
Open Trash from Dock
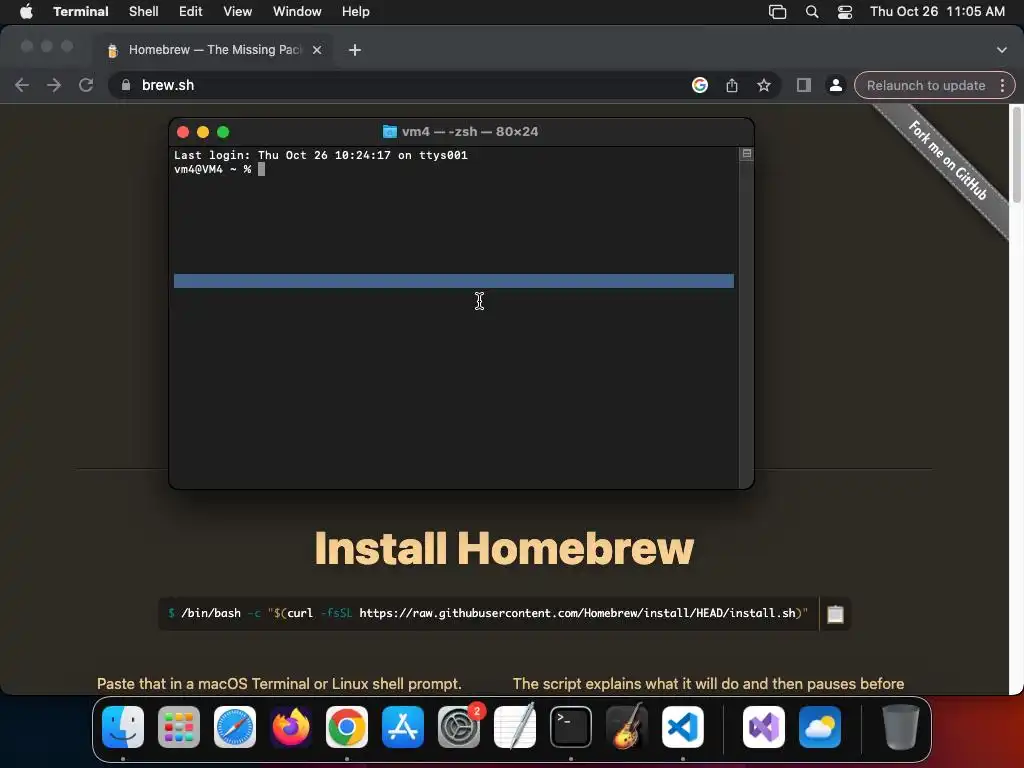901,727
